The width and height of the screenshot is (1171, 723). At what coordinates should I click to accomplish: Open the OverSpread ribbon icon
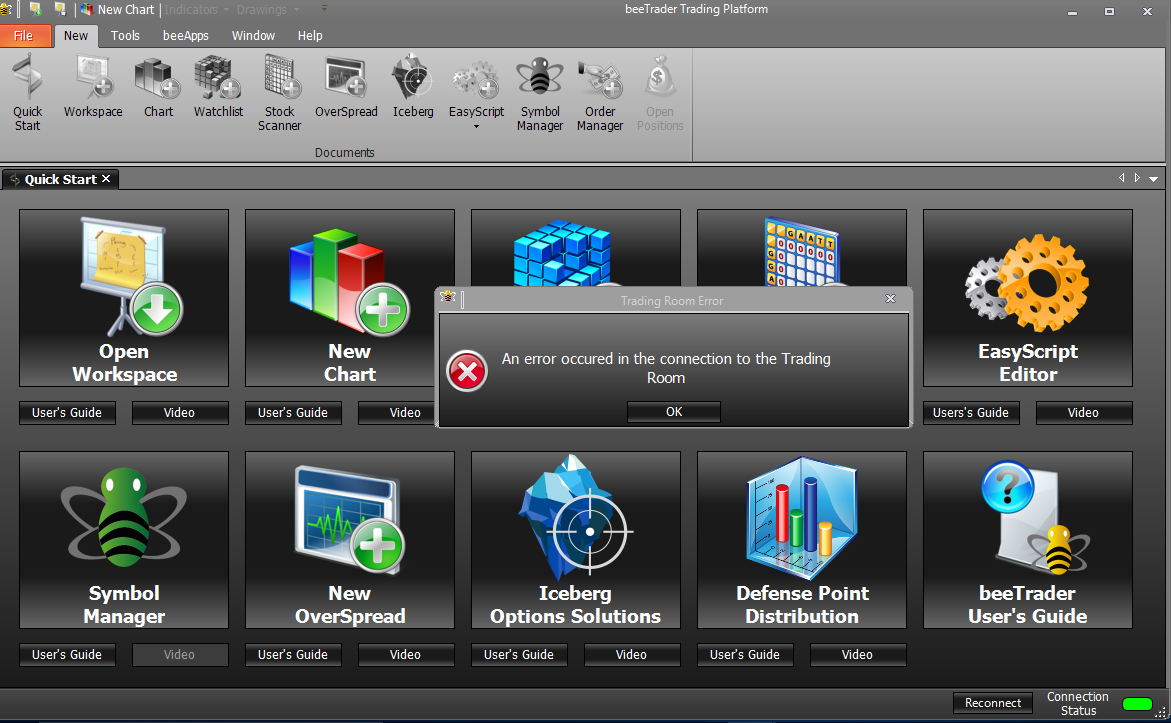[x=346, y=87]
